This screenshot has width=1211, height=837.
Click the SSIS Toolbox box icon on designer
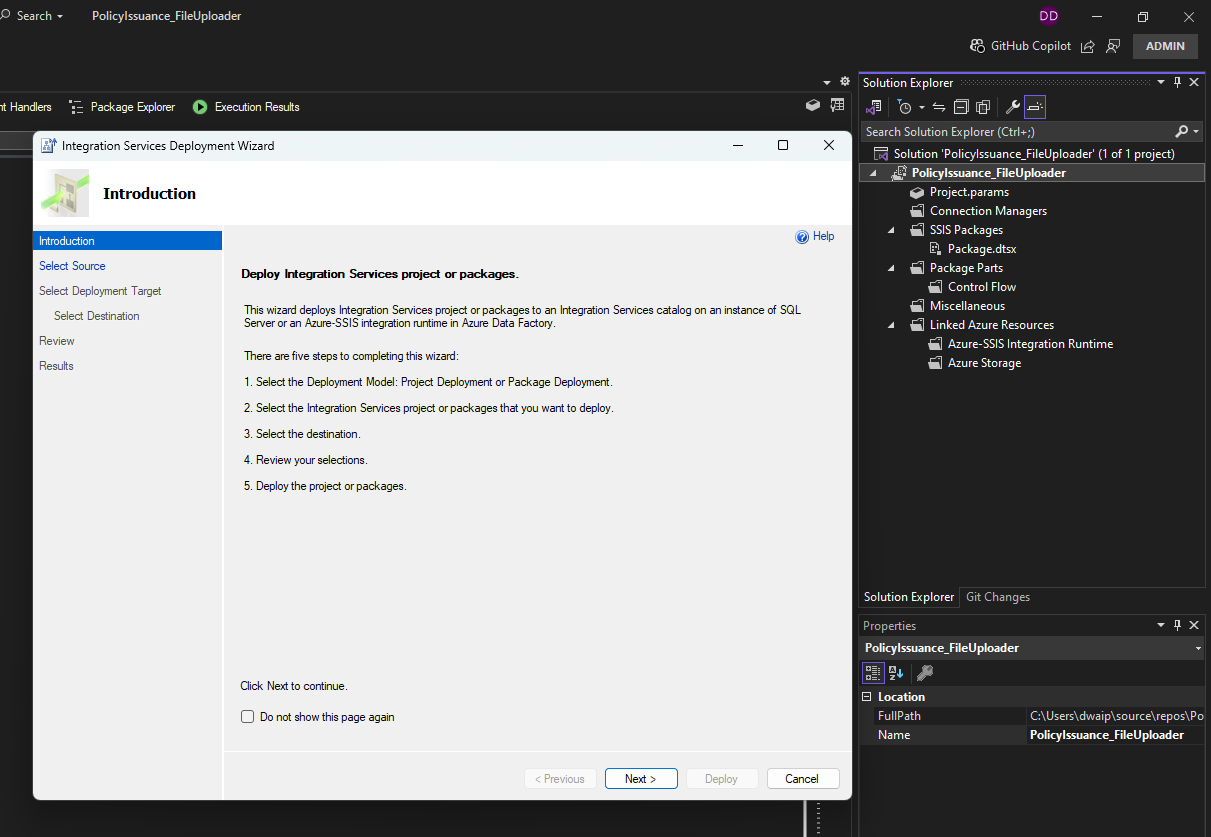tap(813, 105)
